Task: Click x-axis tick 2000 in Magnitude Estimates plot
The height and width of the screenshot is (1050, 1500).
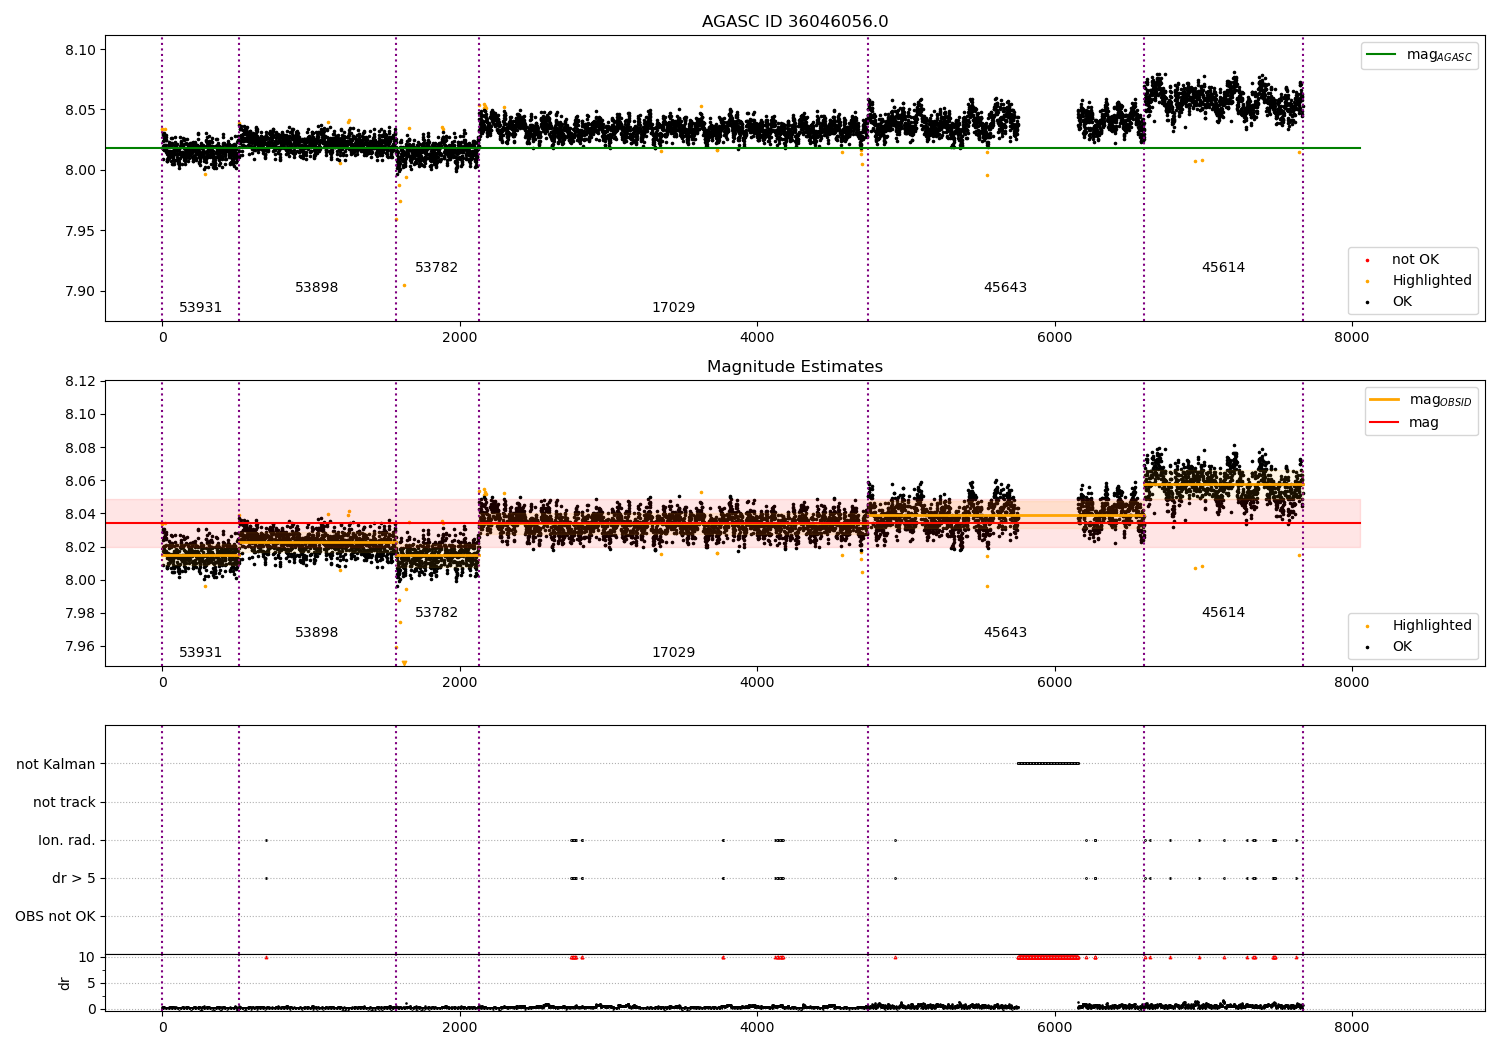Action: [x=460, y=683]
